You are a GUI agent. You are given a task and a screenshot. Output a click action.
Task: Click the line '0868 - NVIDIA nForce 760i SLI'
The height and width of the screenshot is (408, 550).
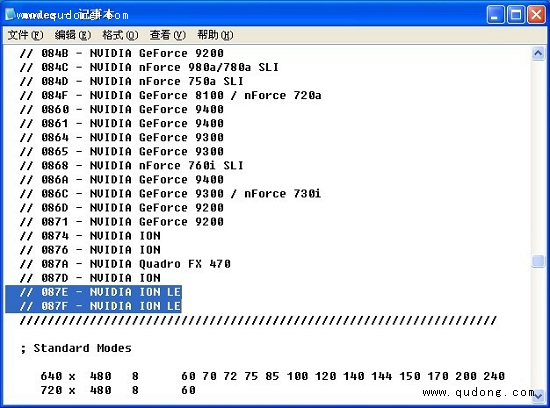tap(132, 166)
